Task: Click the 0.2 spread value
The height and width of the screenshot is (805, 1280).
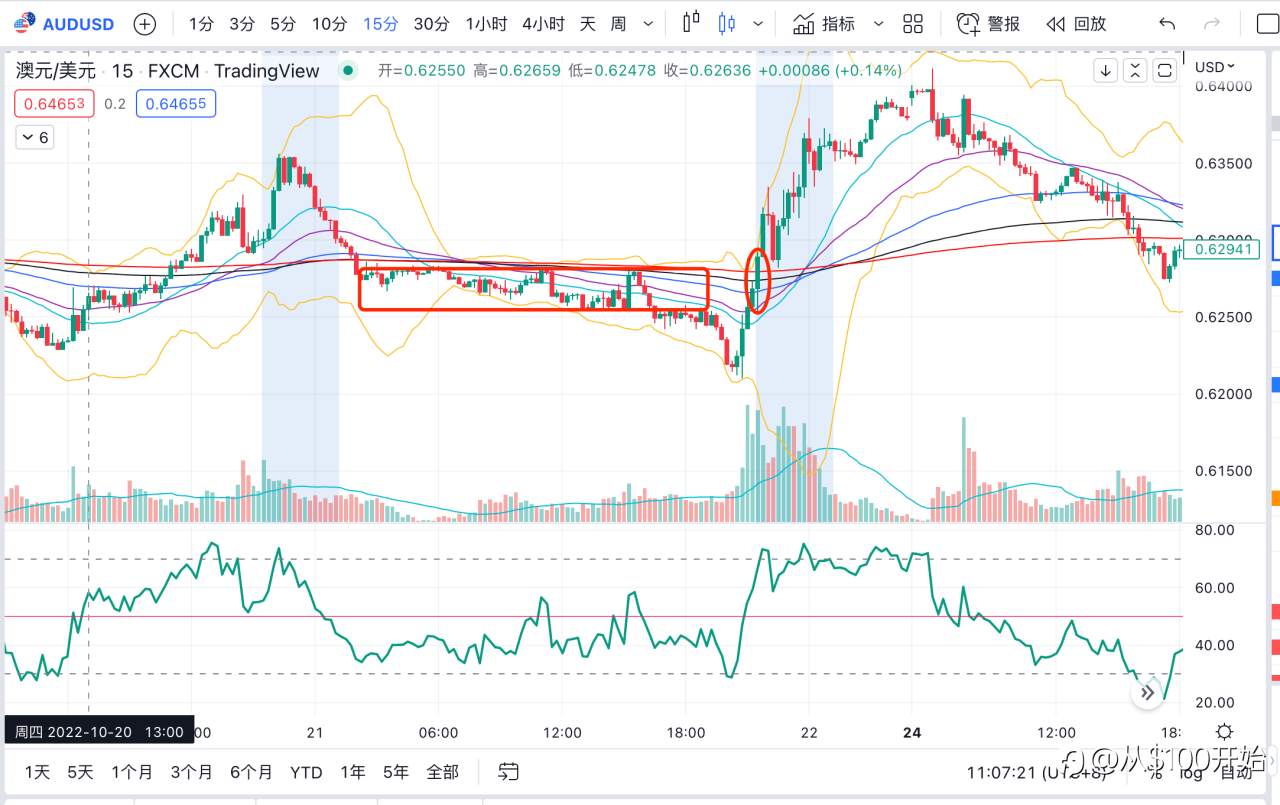Action: pos(115,103)
